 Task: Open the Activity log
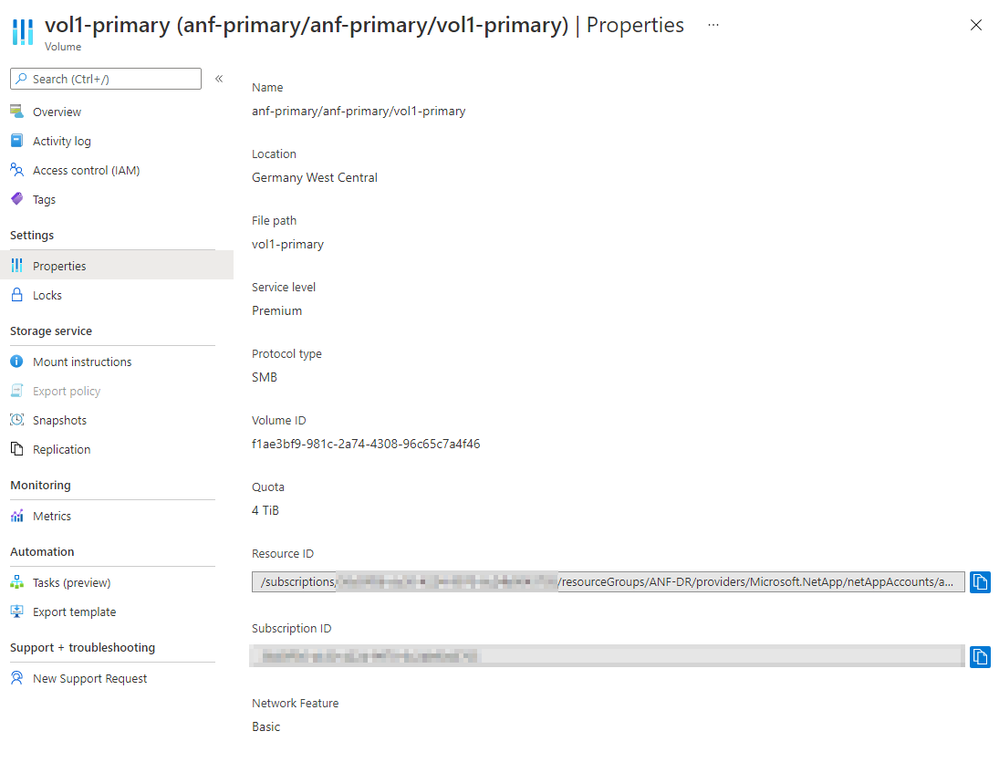click(x=62, y=141)
